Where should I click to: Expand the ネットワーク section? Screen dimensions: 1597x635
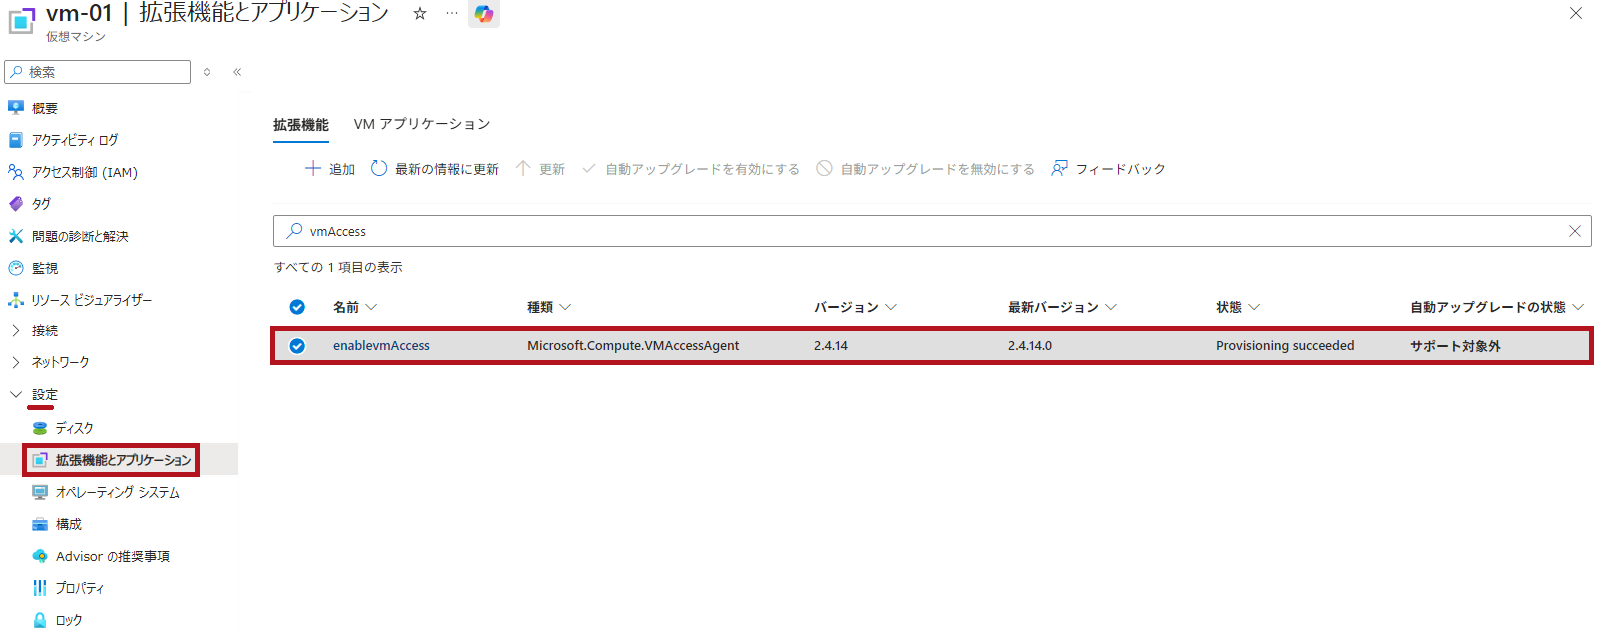coord(15,362)
